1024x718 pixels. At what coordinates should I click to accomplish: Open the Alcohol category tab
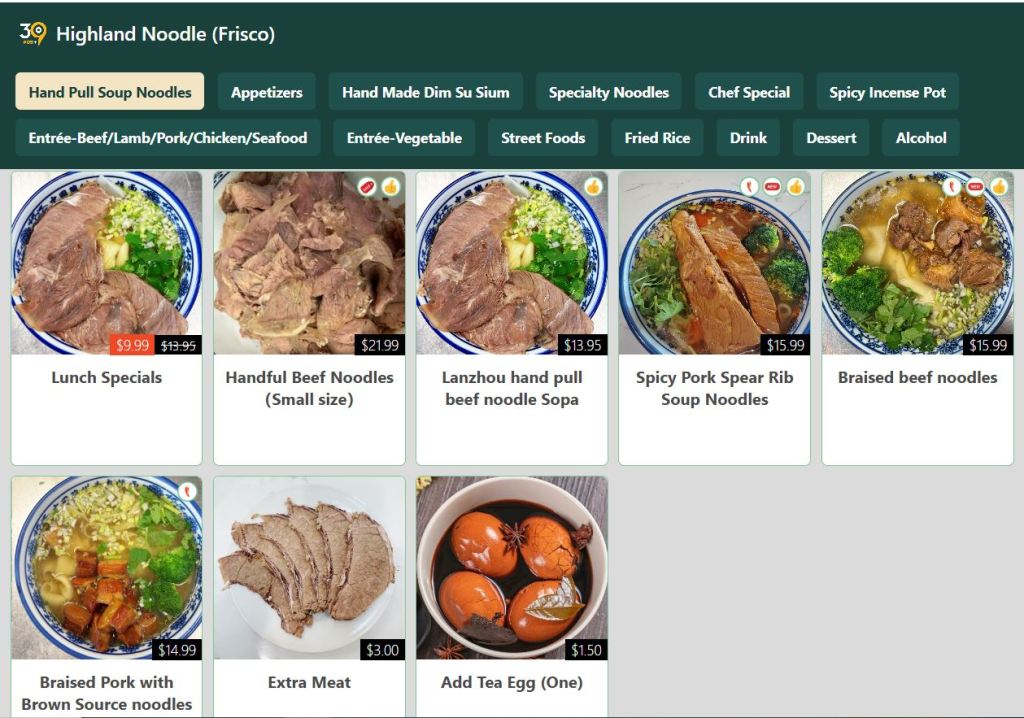(920, 137)
